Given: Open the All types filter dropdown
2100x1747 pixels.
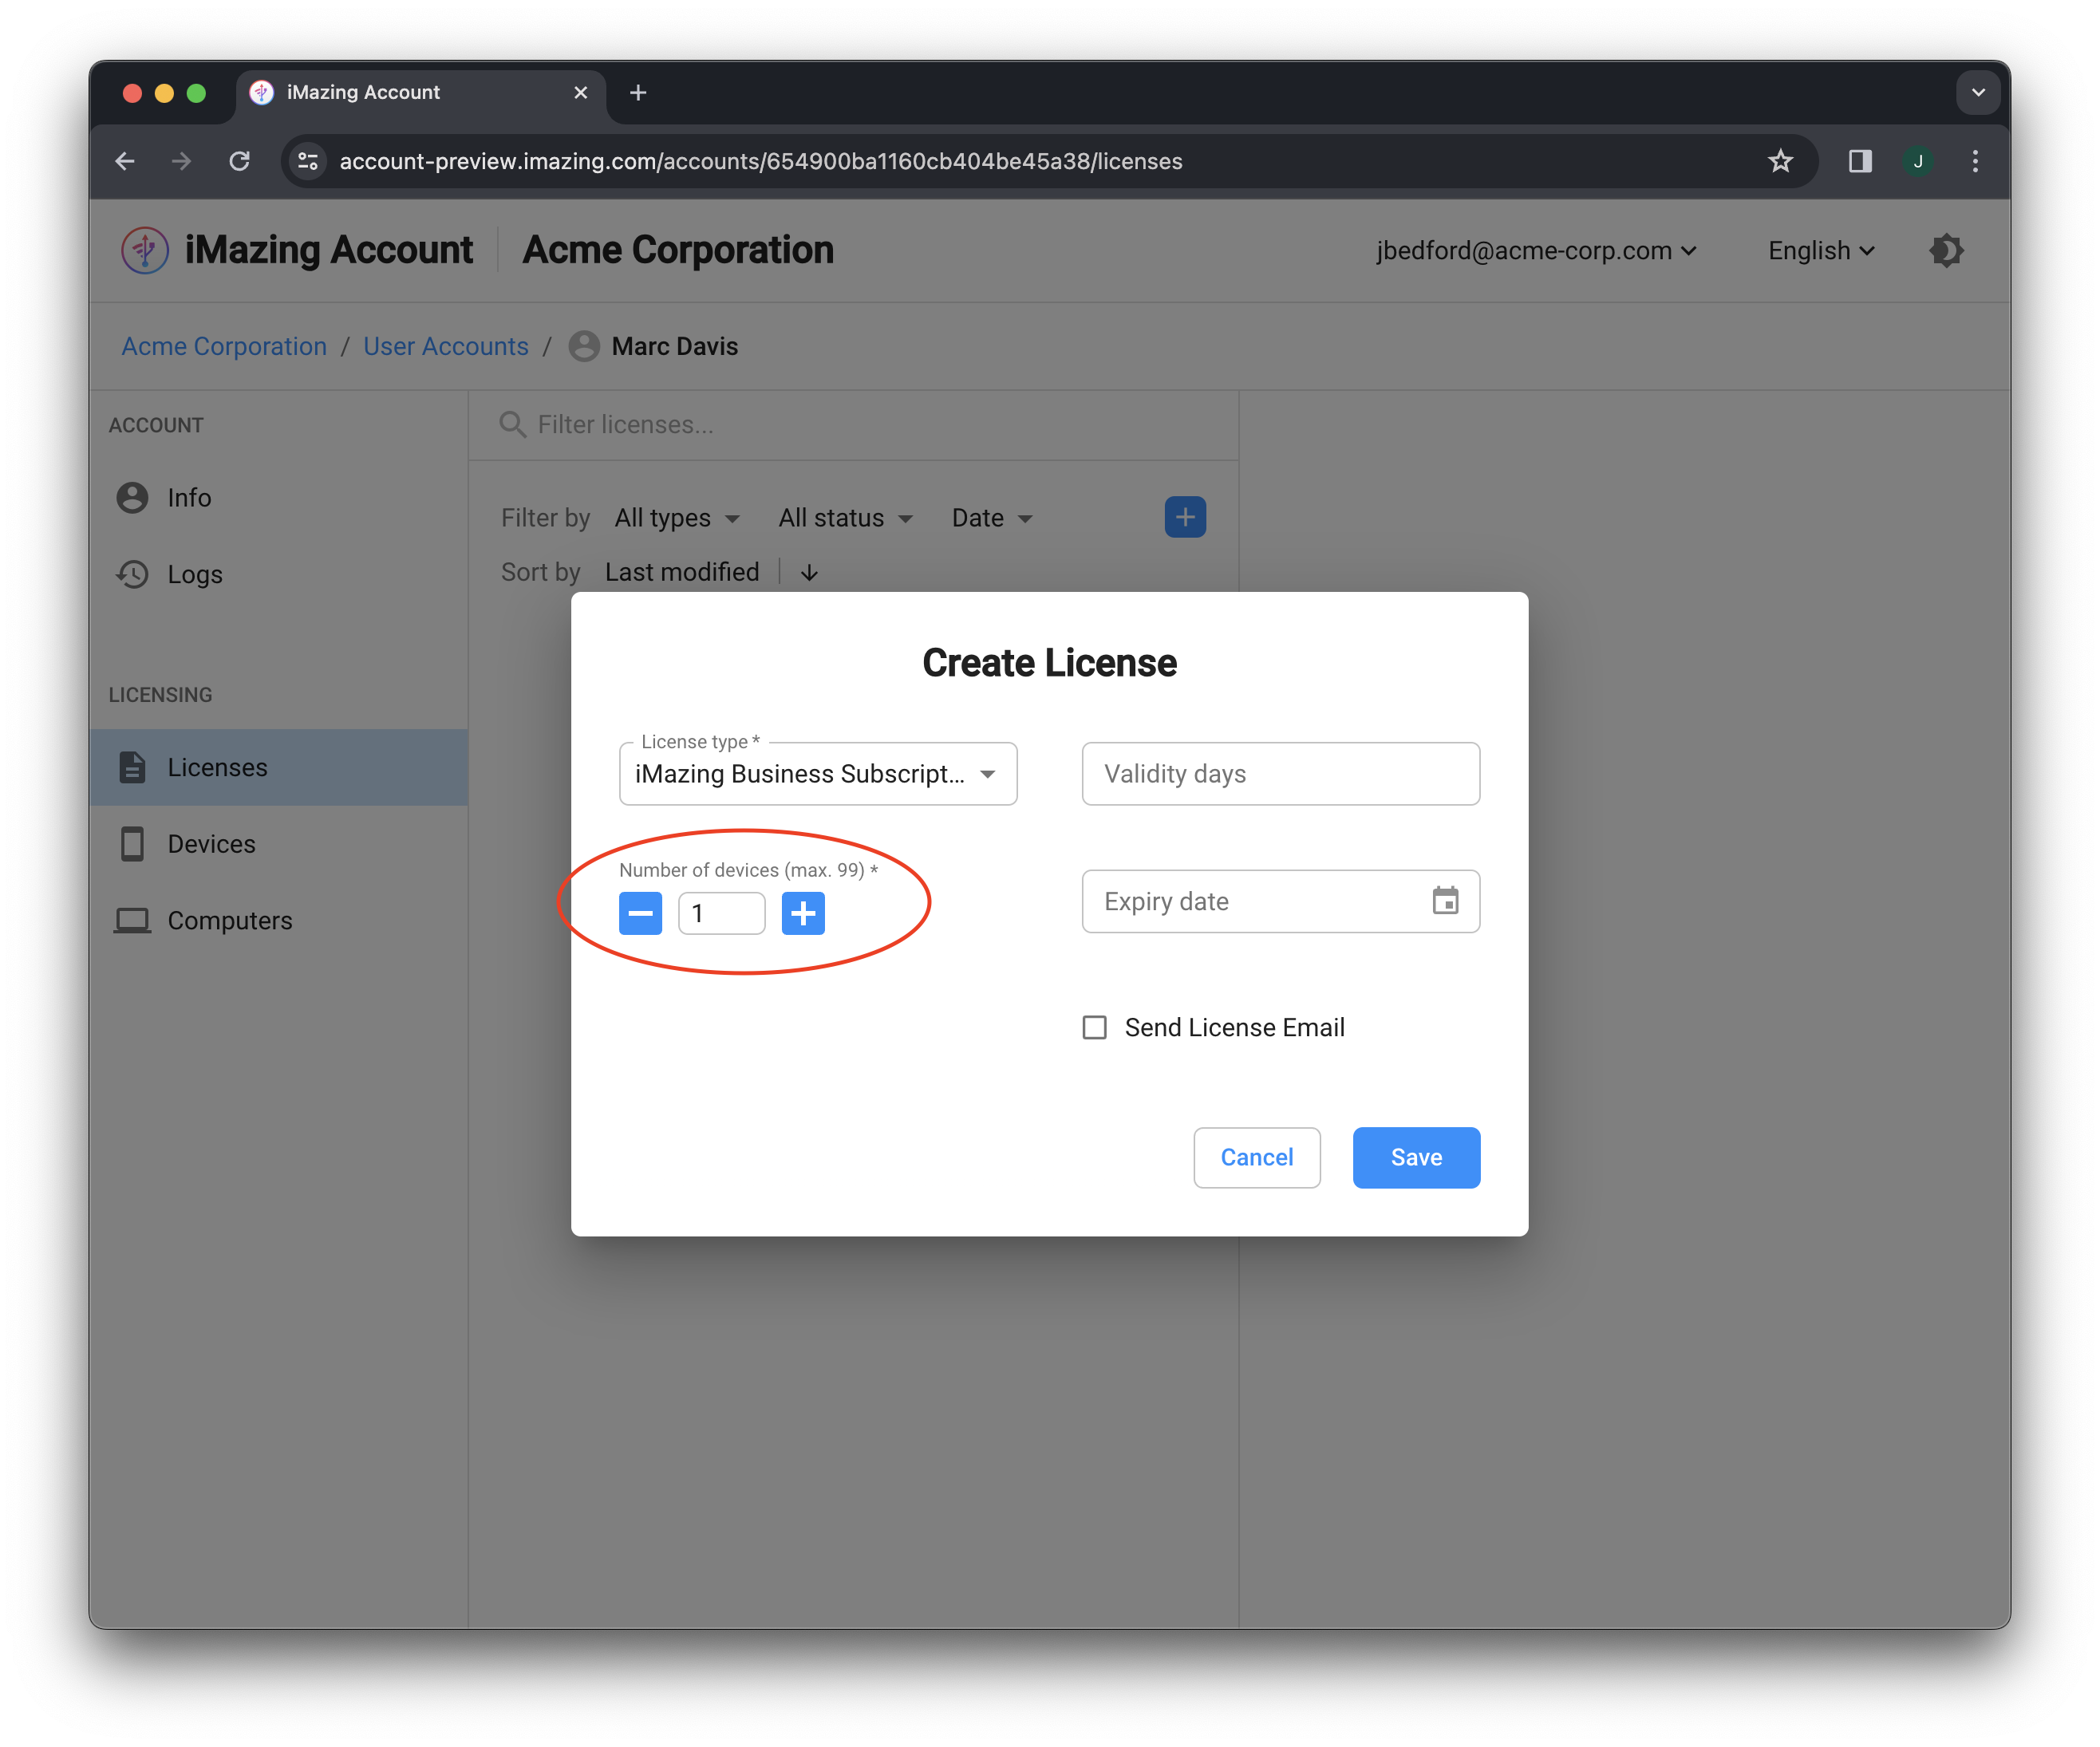Looking at the screenshot, I should (x=677, y=518).
